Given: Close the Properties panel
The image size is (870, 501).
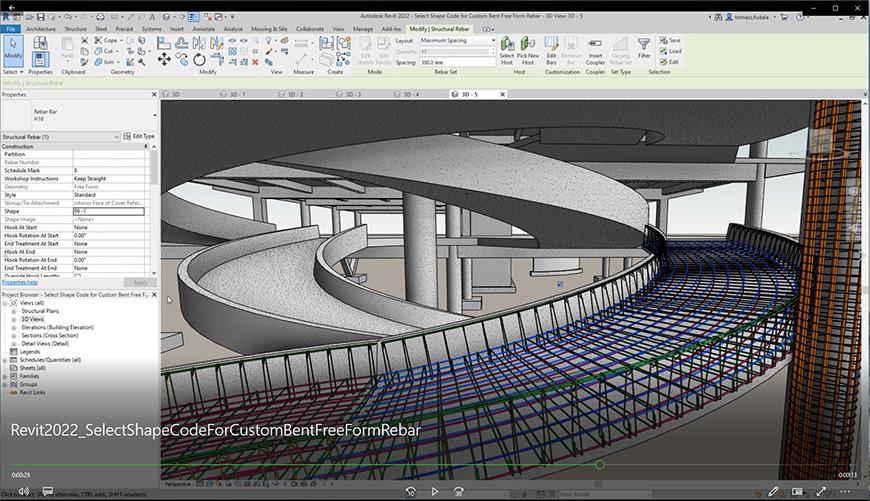Looking at the screenshot, I should [154, 95].
